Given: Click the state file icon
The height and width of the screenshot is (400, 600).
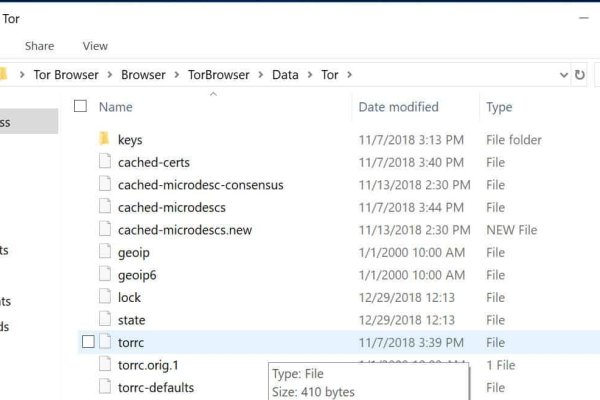Looking at the screenshot, I should tap(105, 320).
